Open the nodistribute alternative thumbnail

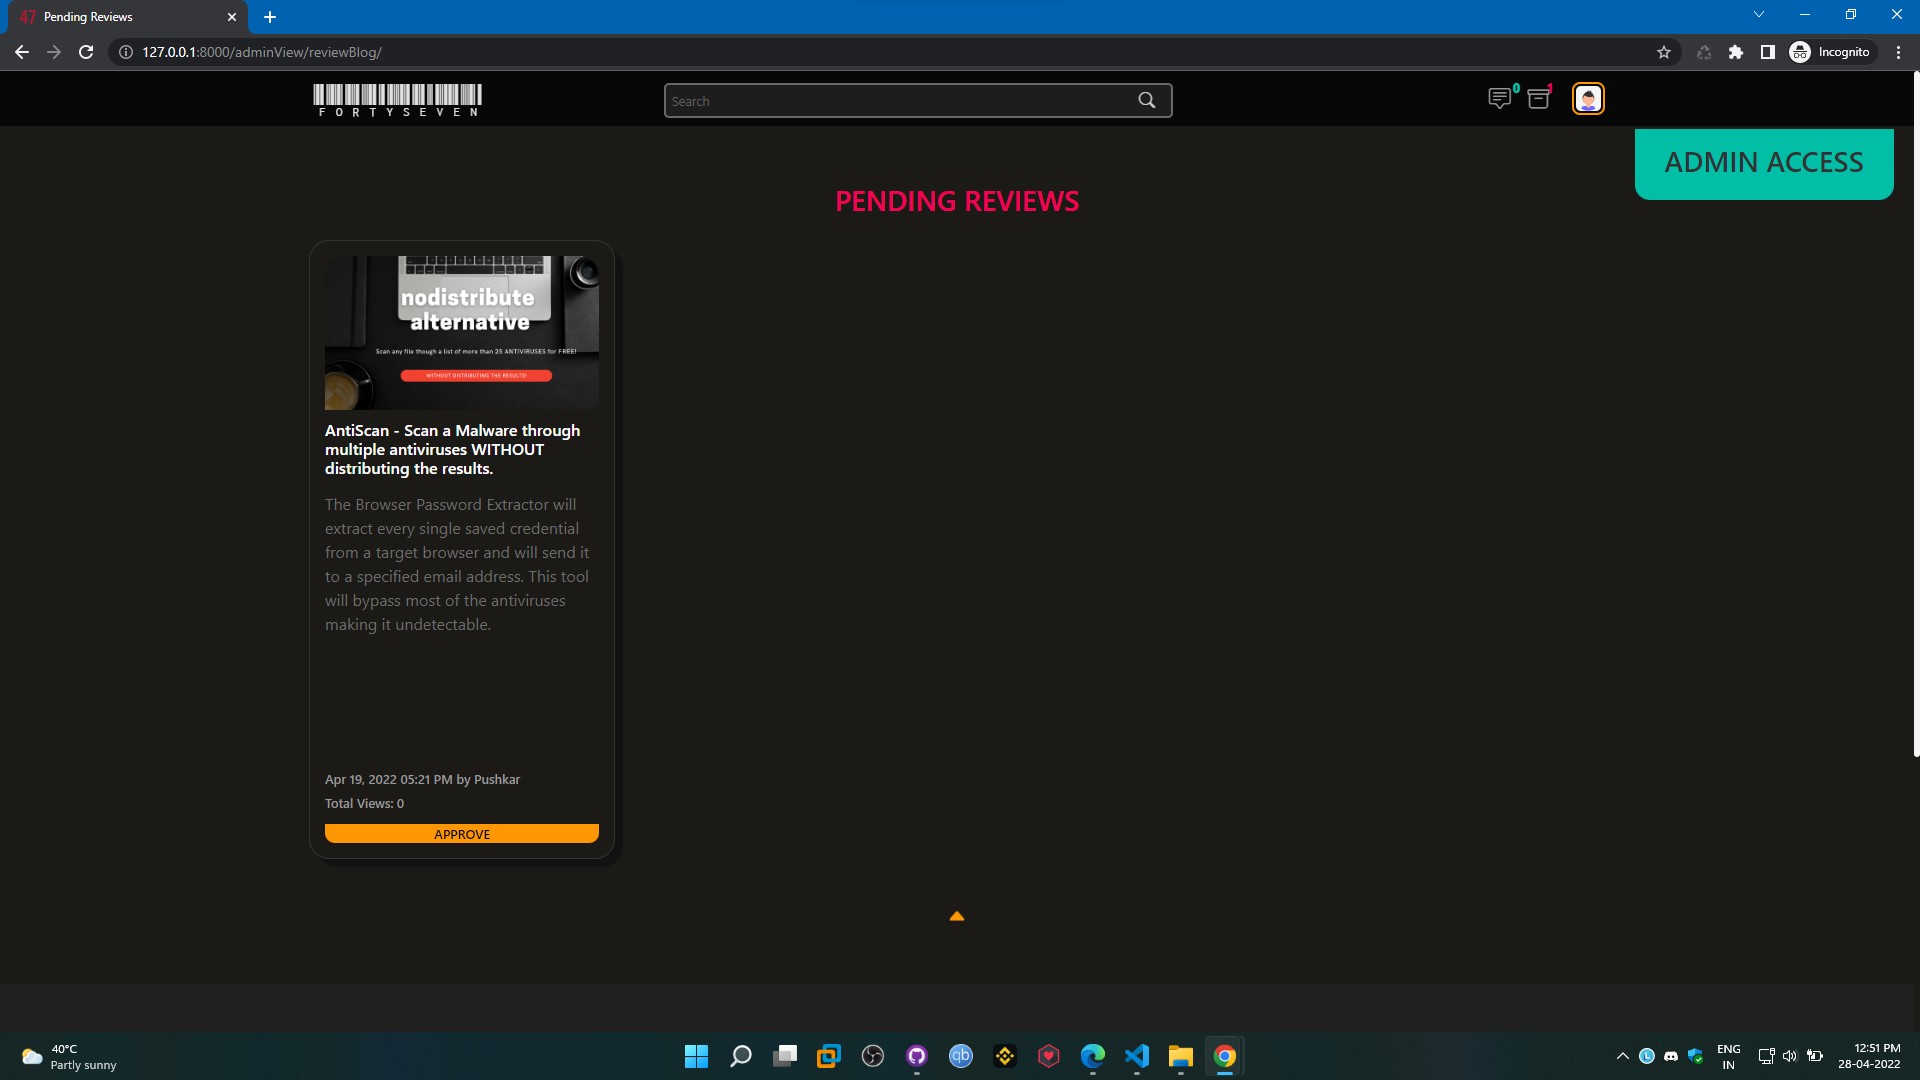click(461, 332)
